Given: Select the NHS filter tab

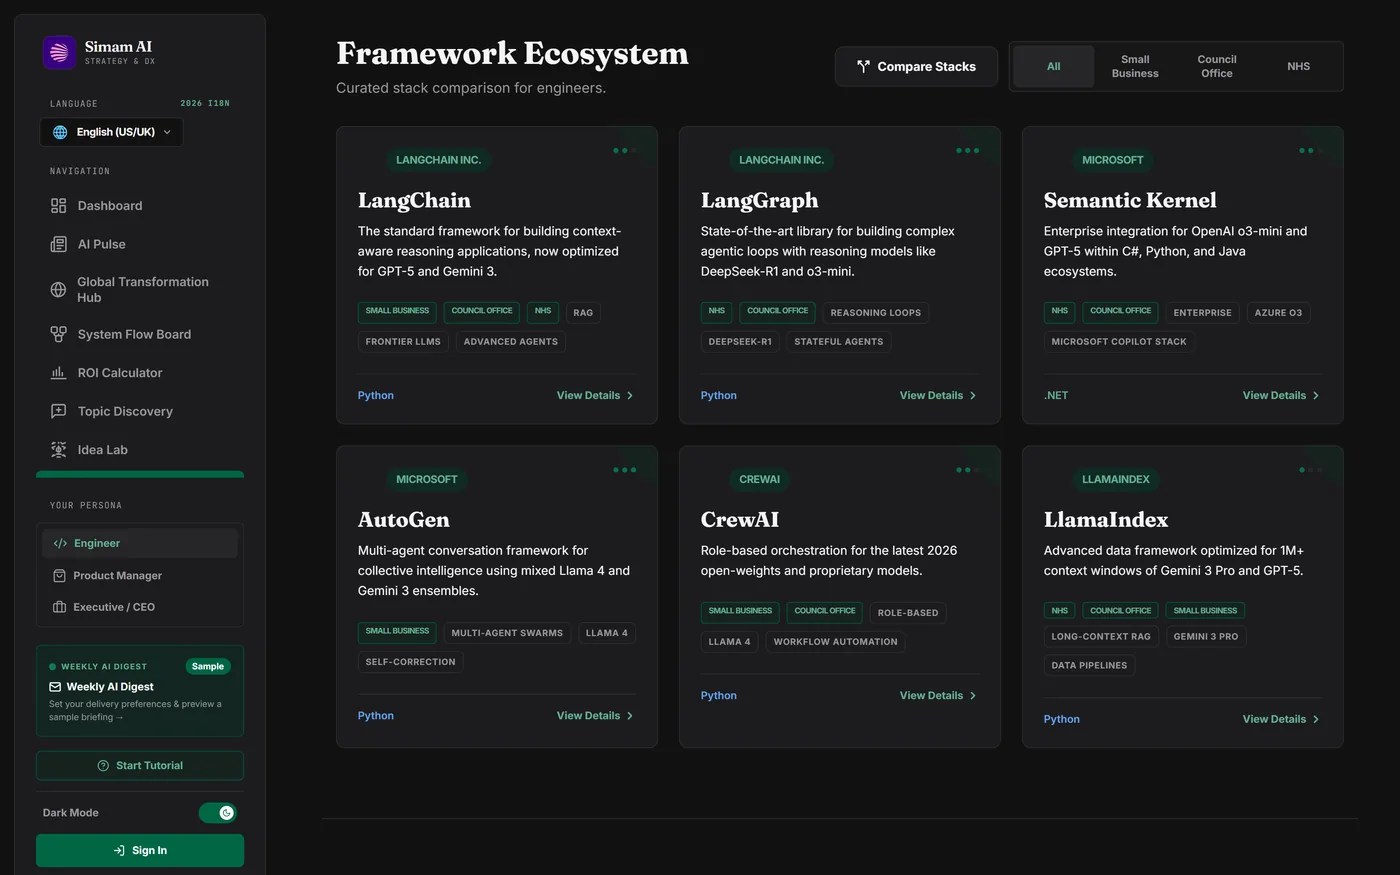Looking at the screenshot, I should point(1299,67).
